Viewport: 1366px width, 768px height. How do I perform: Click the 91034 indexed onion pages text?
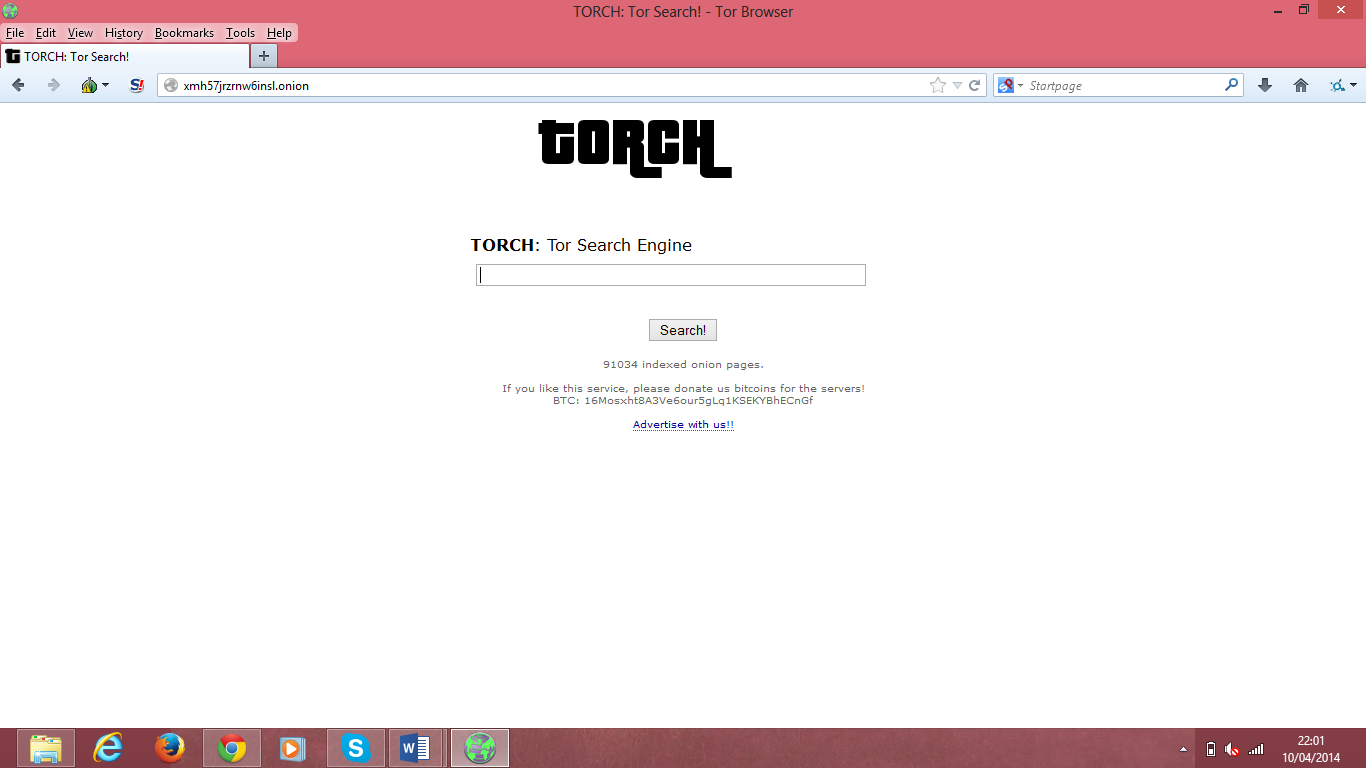(683, 364)
